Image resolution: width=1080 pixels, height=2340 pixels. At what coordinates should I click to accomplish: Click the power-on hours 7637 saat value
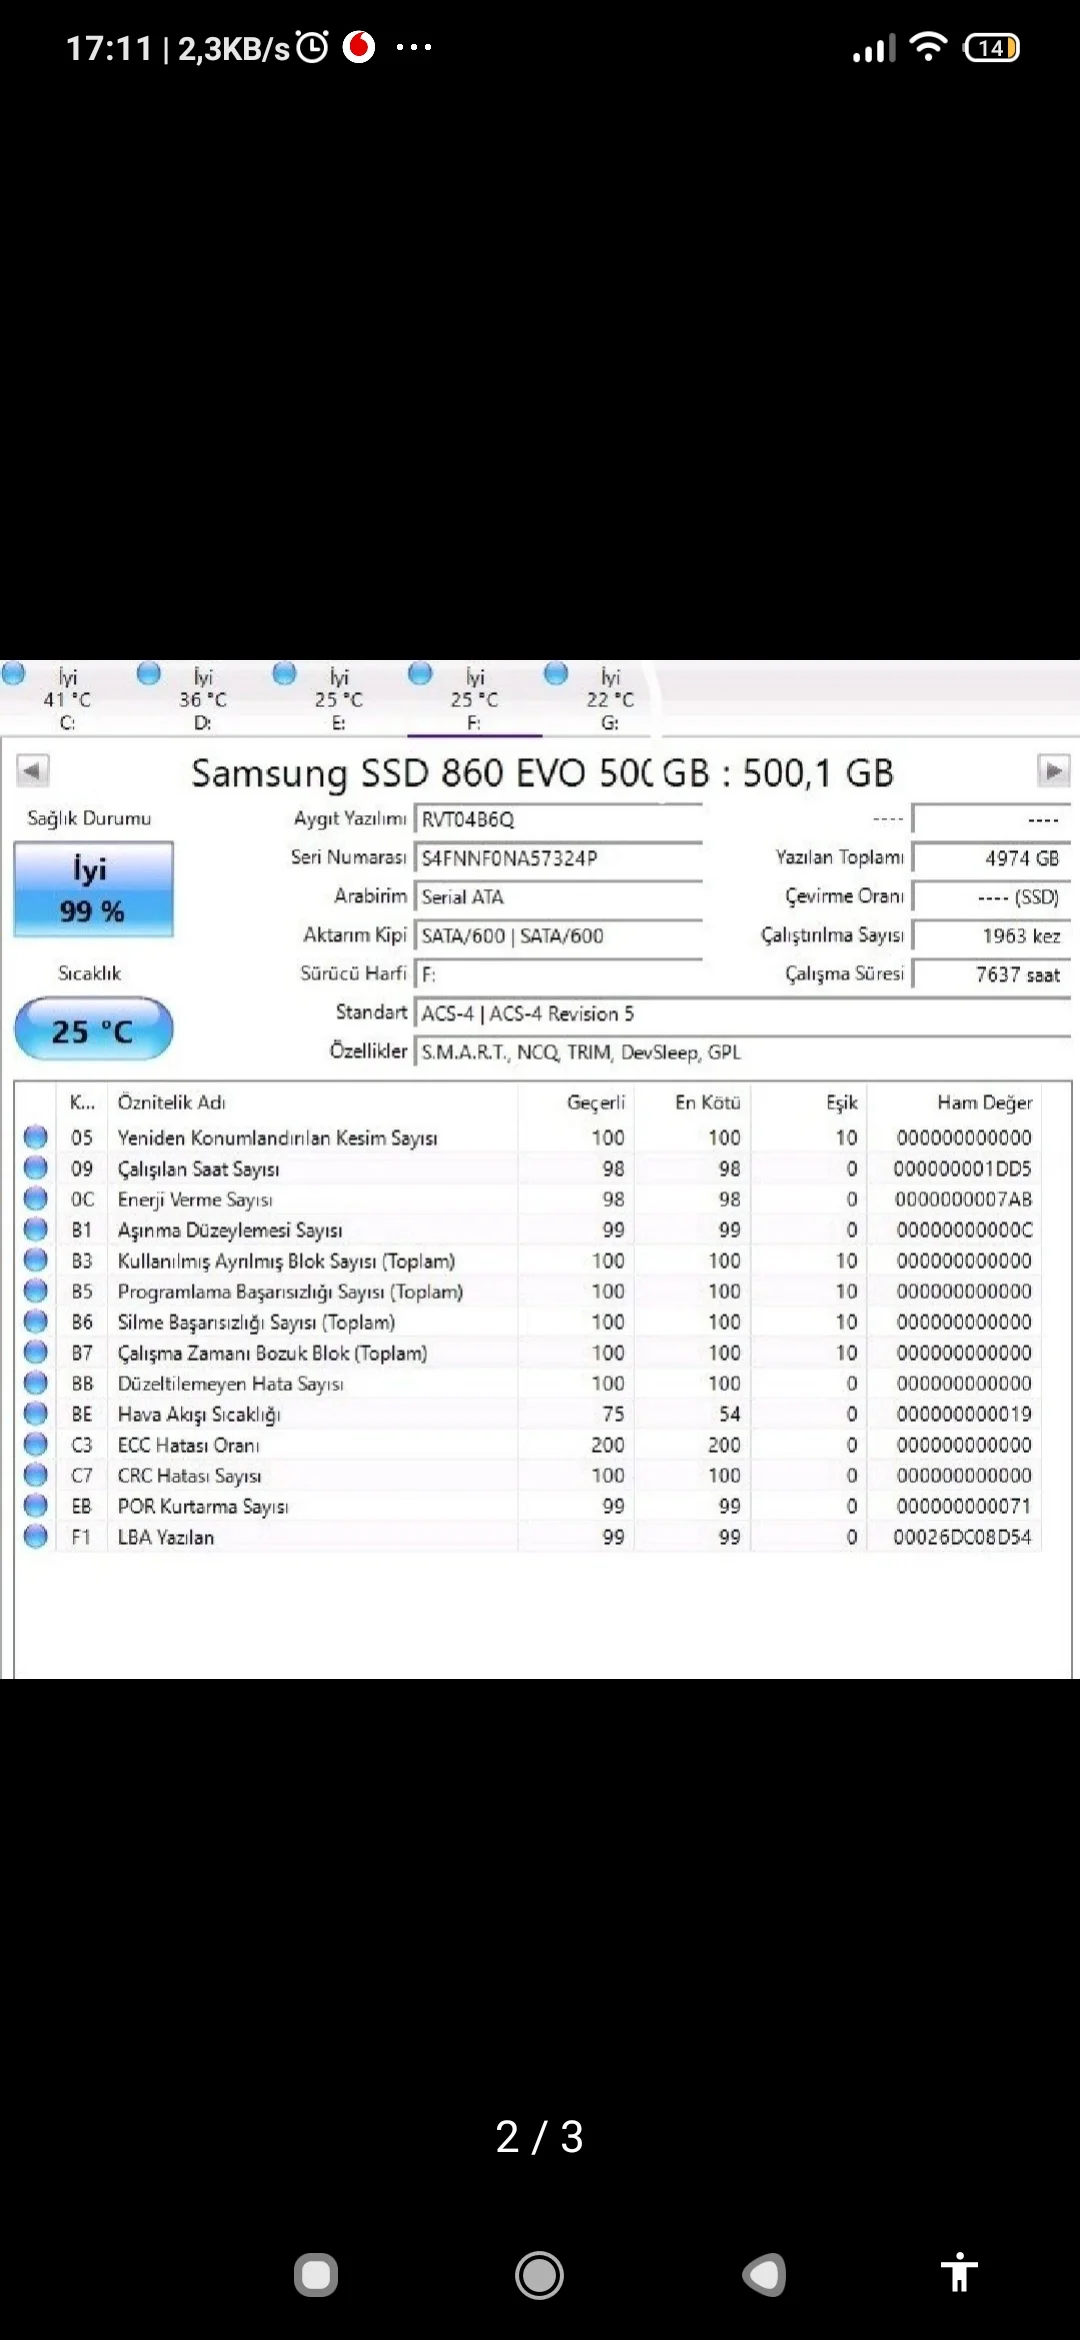pyautogui.click(x=992, y=974)
